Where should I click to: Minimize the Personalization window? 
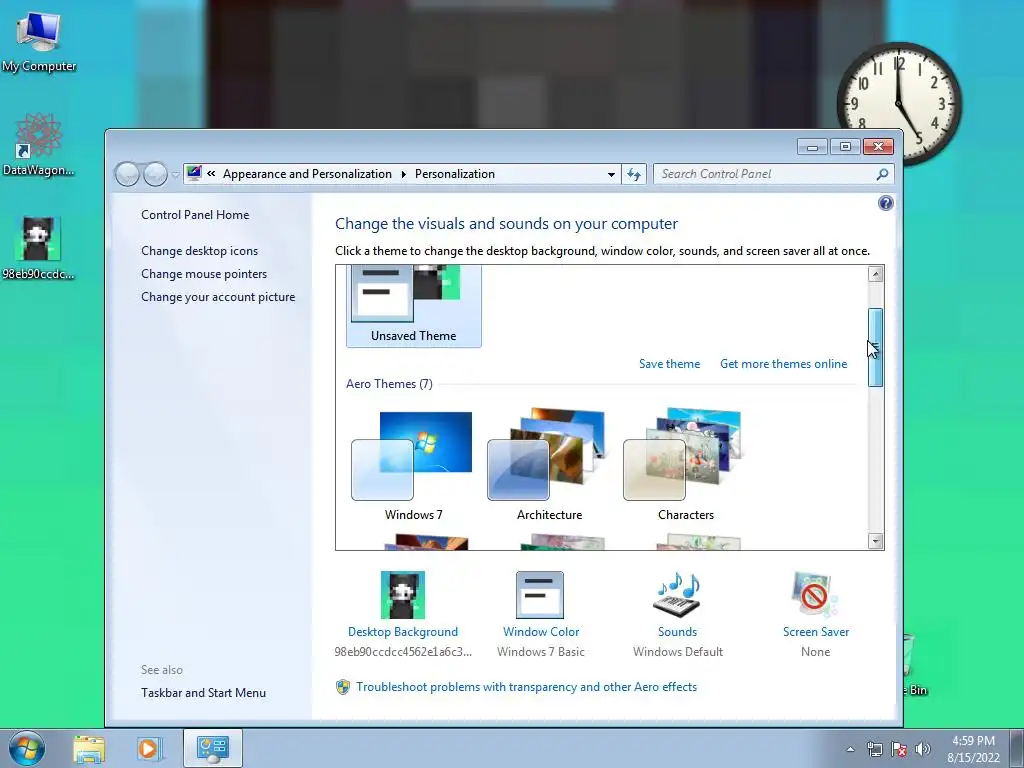click(812, 147)
